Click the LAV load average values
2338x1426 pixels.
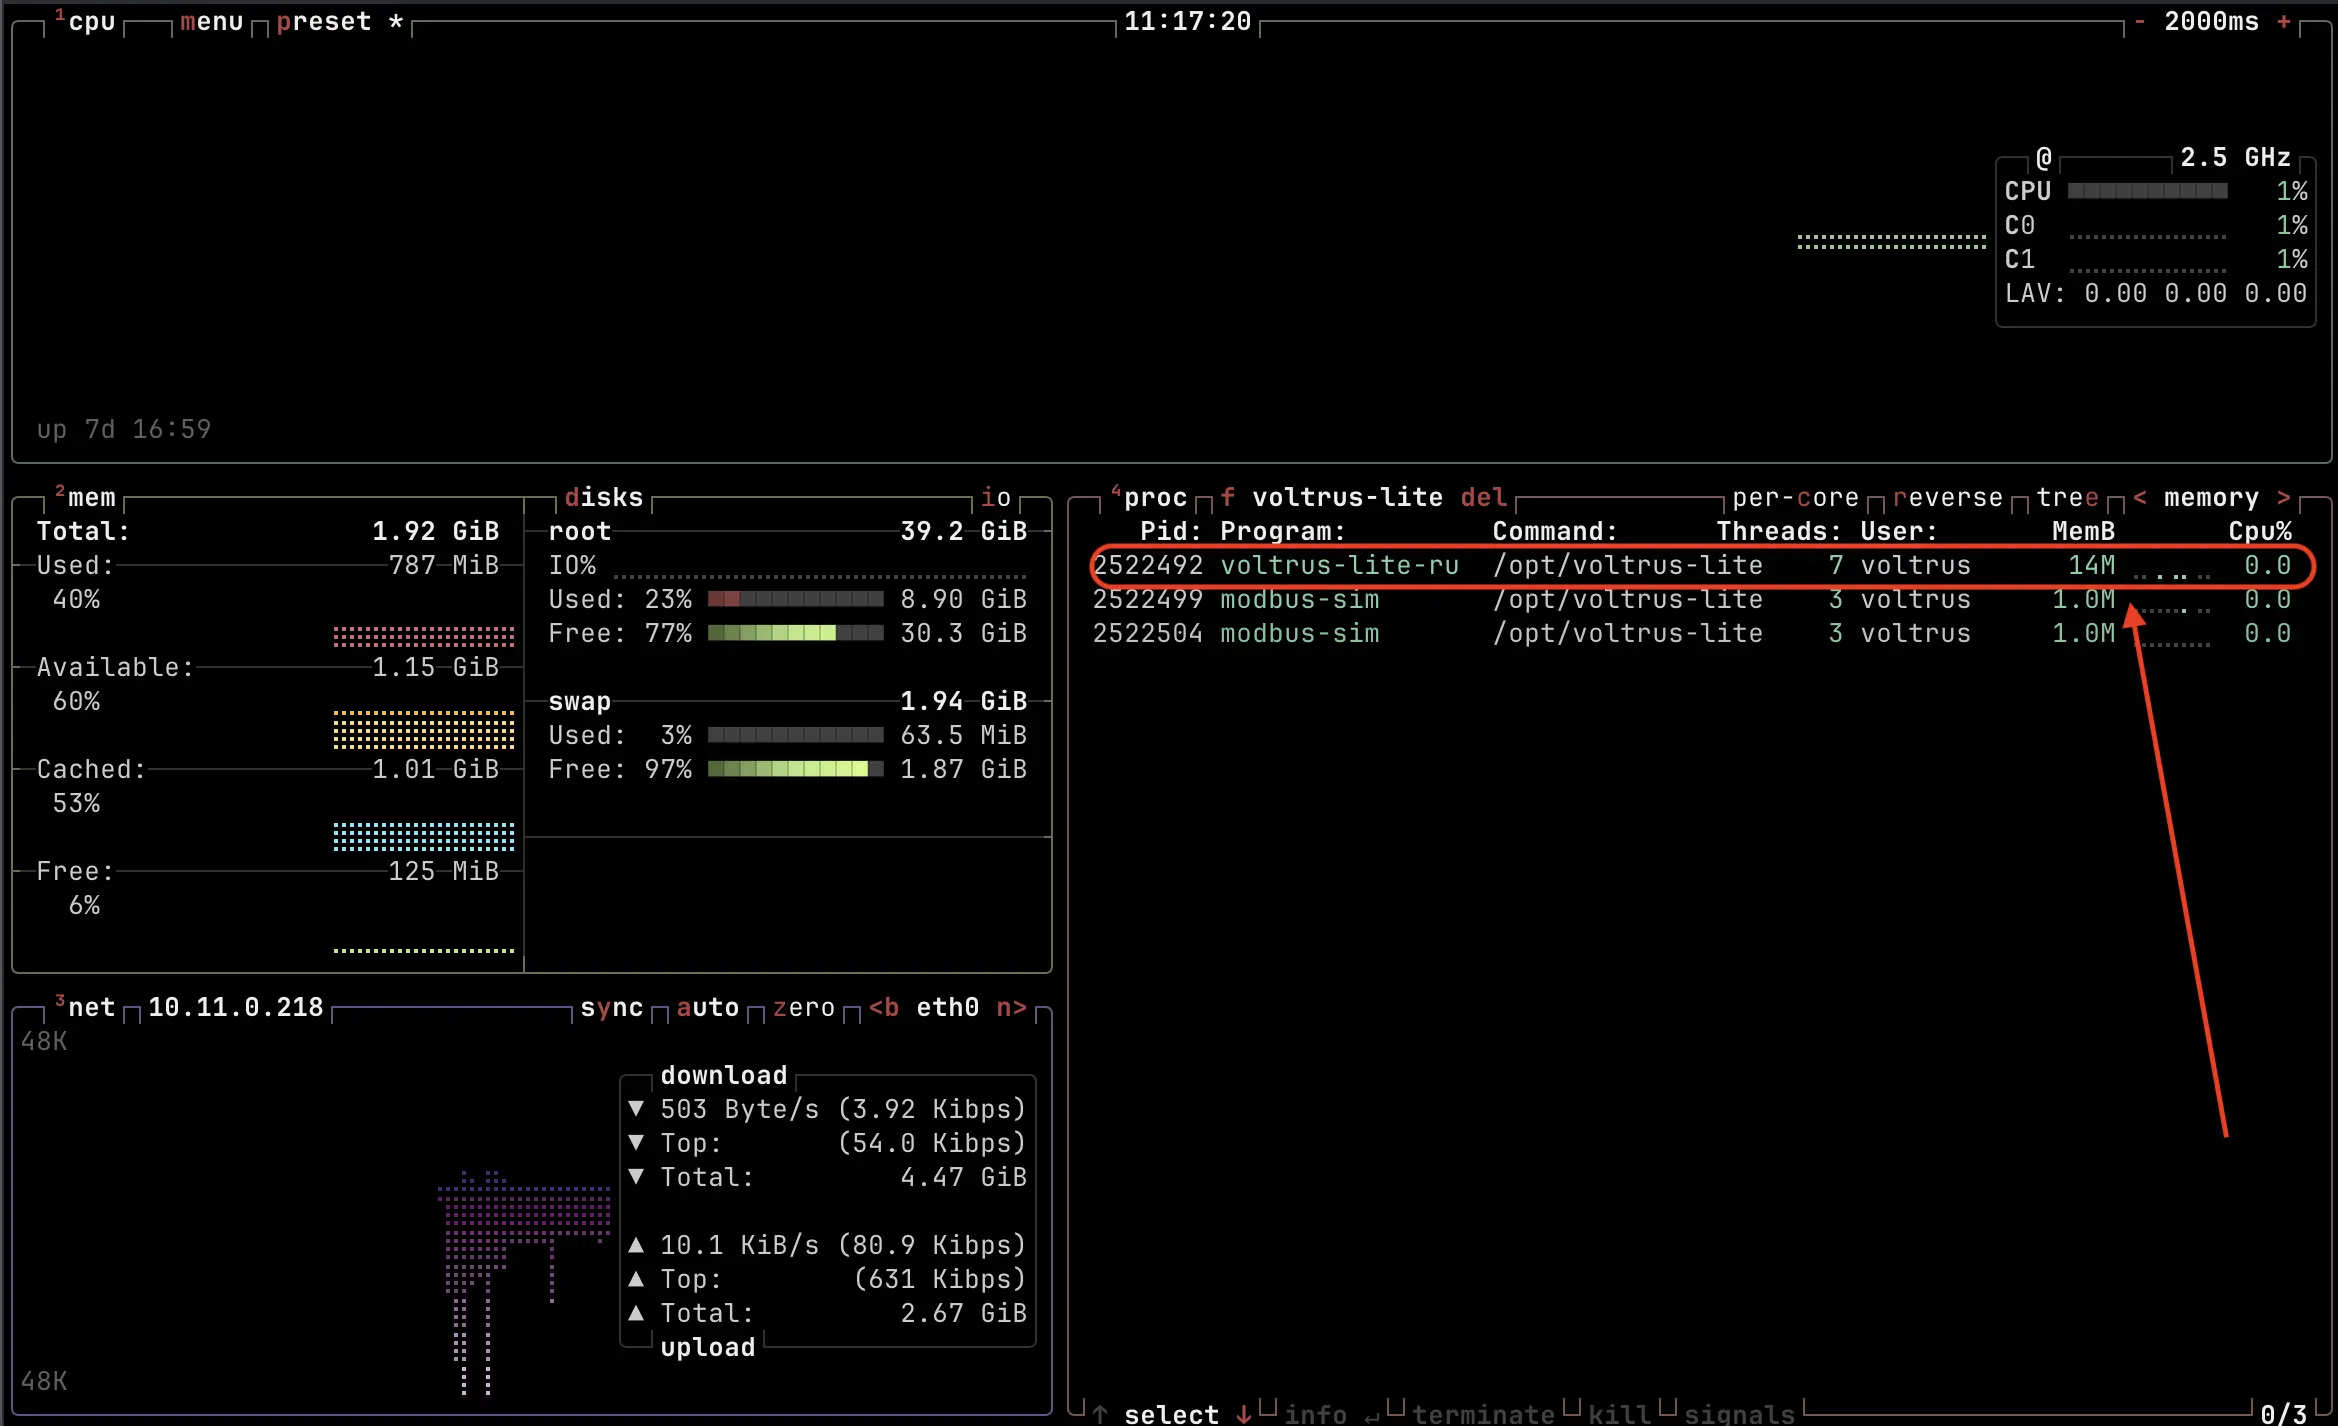[x=2196, y=293]
